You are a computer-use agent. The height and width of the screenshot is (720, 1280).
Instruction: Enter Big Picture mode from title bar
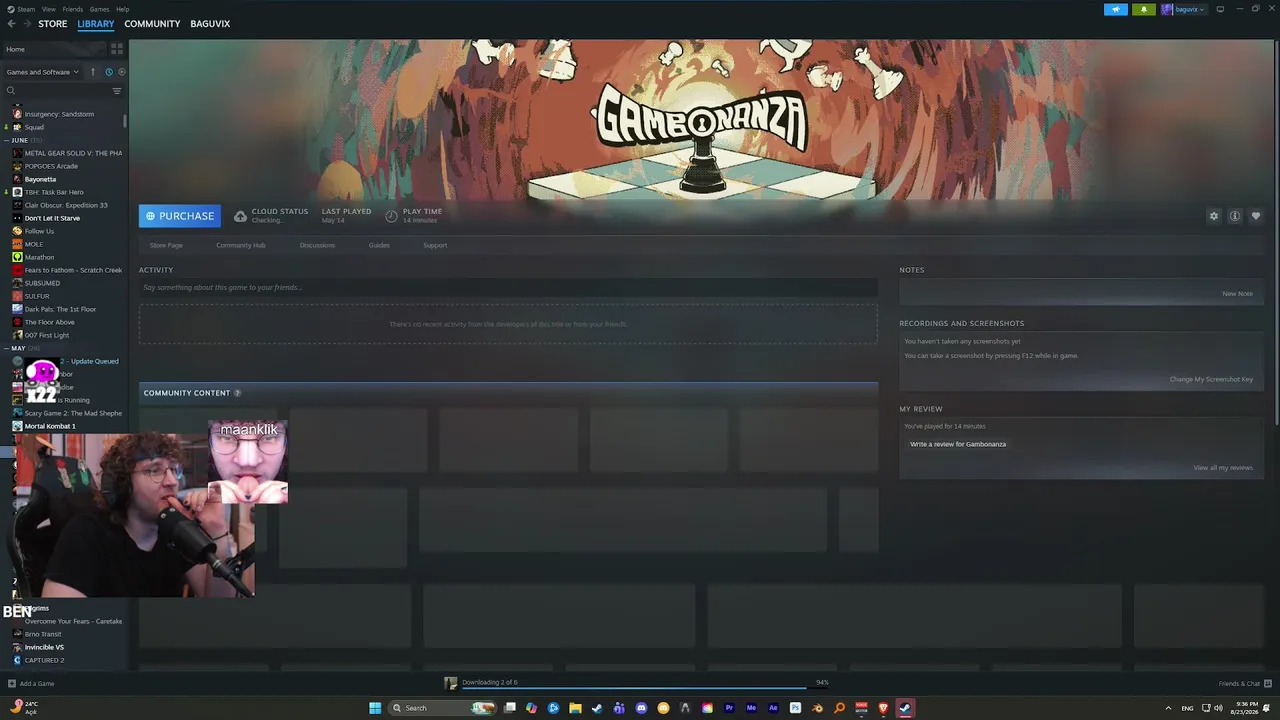click(1220, 9)
